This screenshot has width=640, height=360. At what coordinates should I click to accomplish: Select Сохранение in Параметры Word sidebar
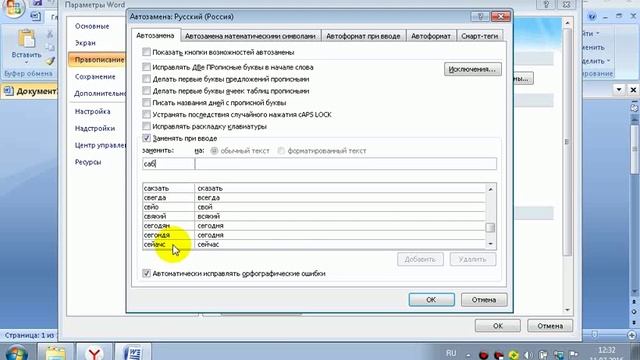coord(96,77)
